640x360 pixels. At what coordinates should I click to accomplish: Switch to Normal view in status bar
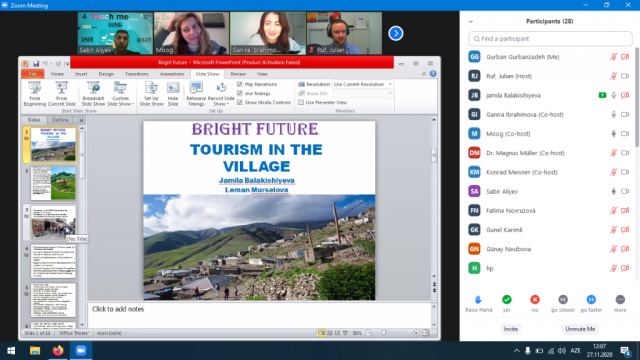(322, 333)
